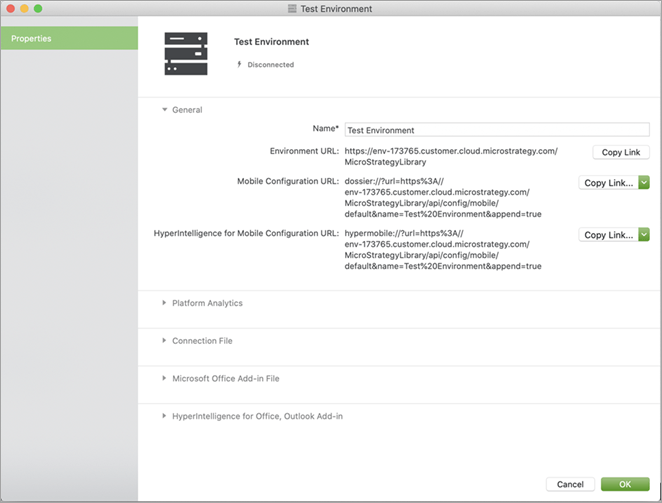The image size is (662, 503).
Task: Copy the Environment URL link
Action: pyautogui.click(x=620, y=152)
